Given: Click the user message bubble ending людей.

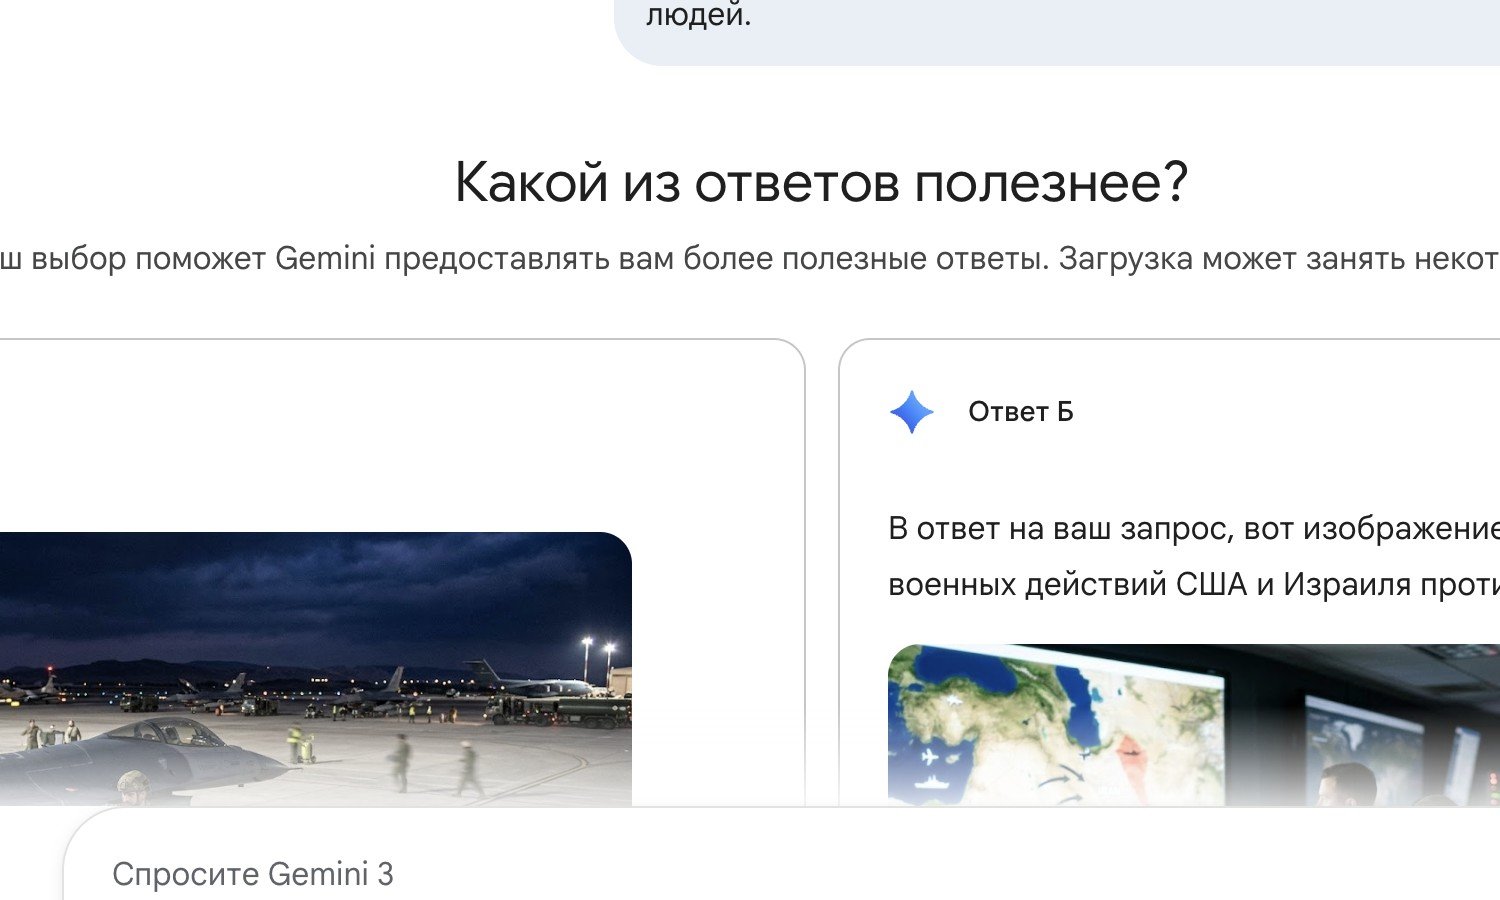Looking at the screenshot, I should pyautogui.click(x=1057, y=32).
